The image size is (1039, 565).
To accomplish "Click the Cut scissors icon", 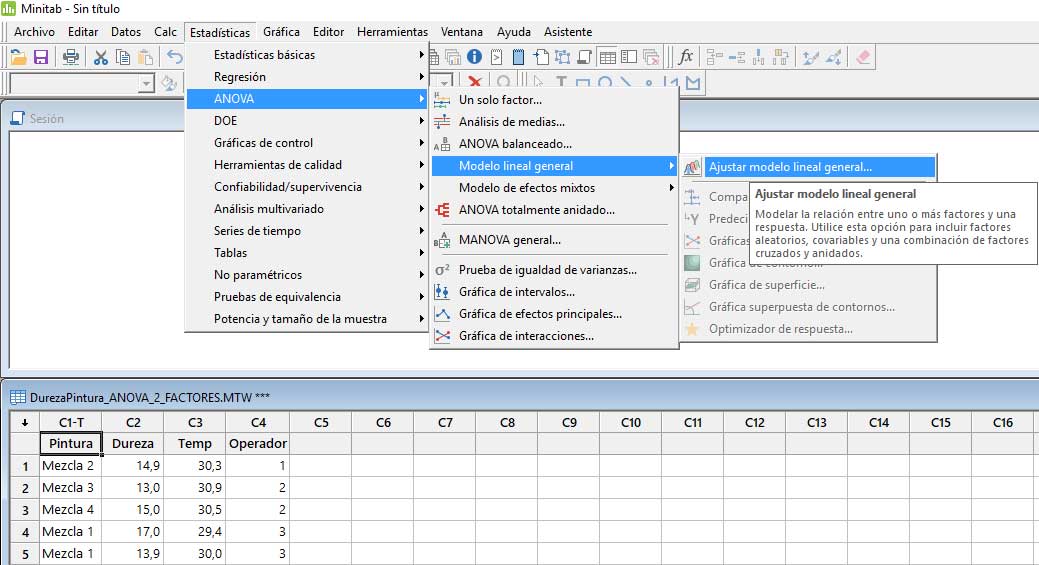I will tap(100, 57).
